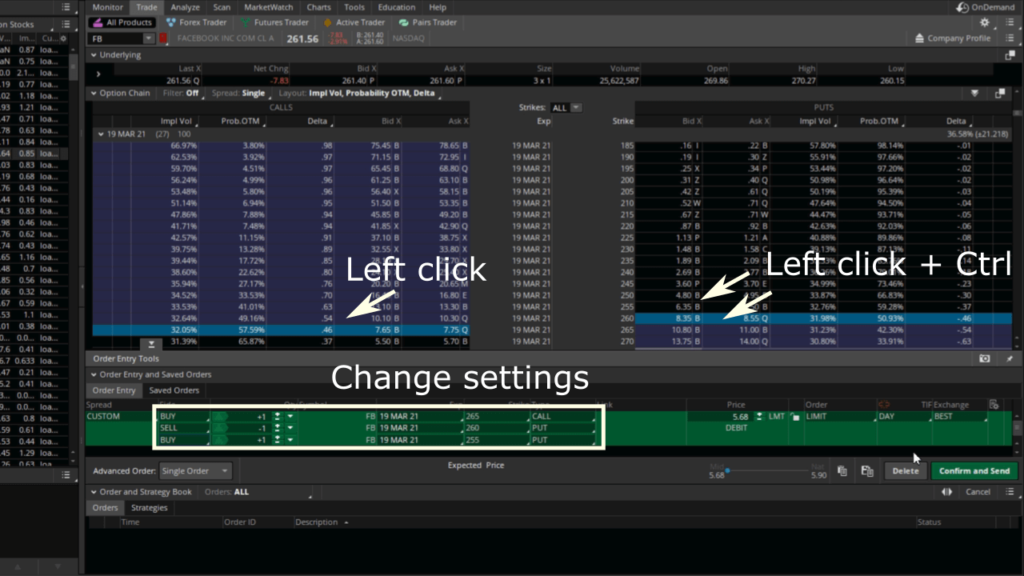Open the Pairs Trader sub-tab
Image resolution: width=1024 pixels, height=576 pixels.
[428, 22]
